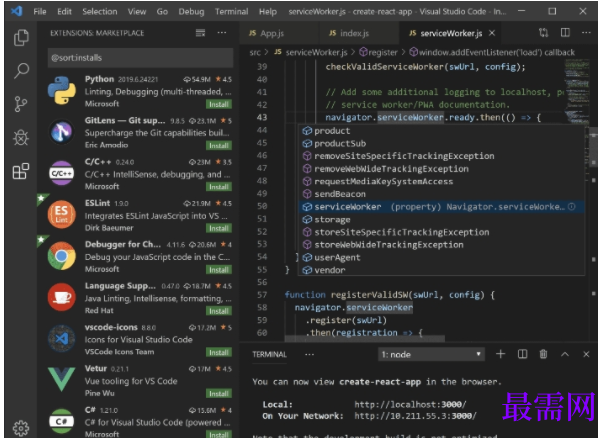The width and height of the screenshot is (614, 438).
Task: Maximize terminal panel with up chevron
Action: (x=565, y=354)
